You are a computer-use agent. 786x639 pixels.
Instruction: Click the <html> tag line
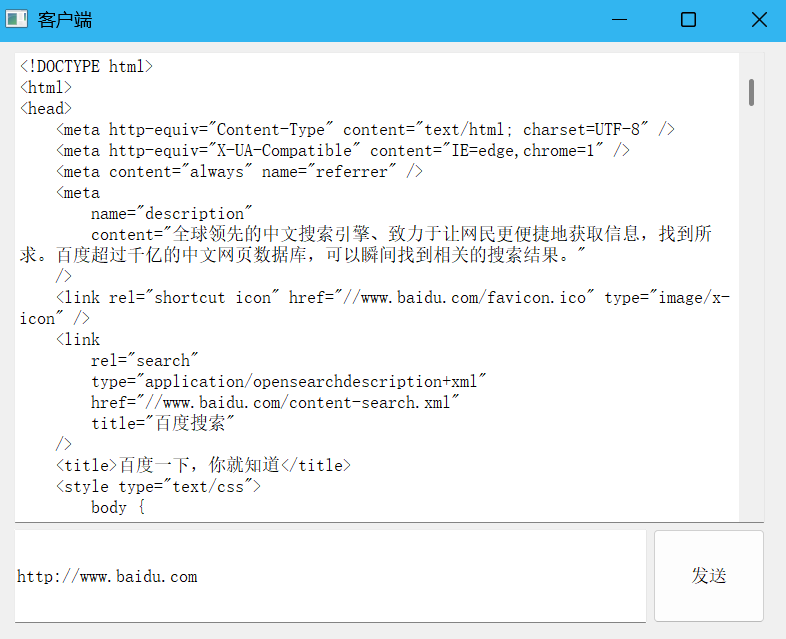pos(46,87)
